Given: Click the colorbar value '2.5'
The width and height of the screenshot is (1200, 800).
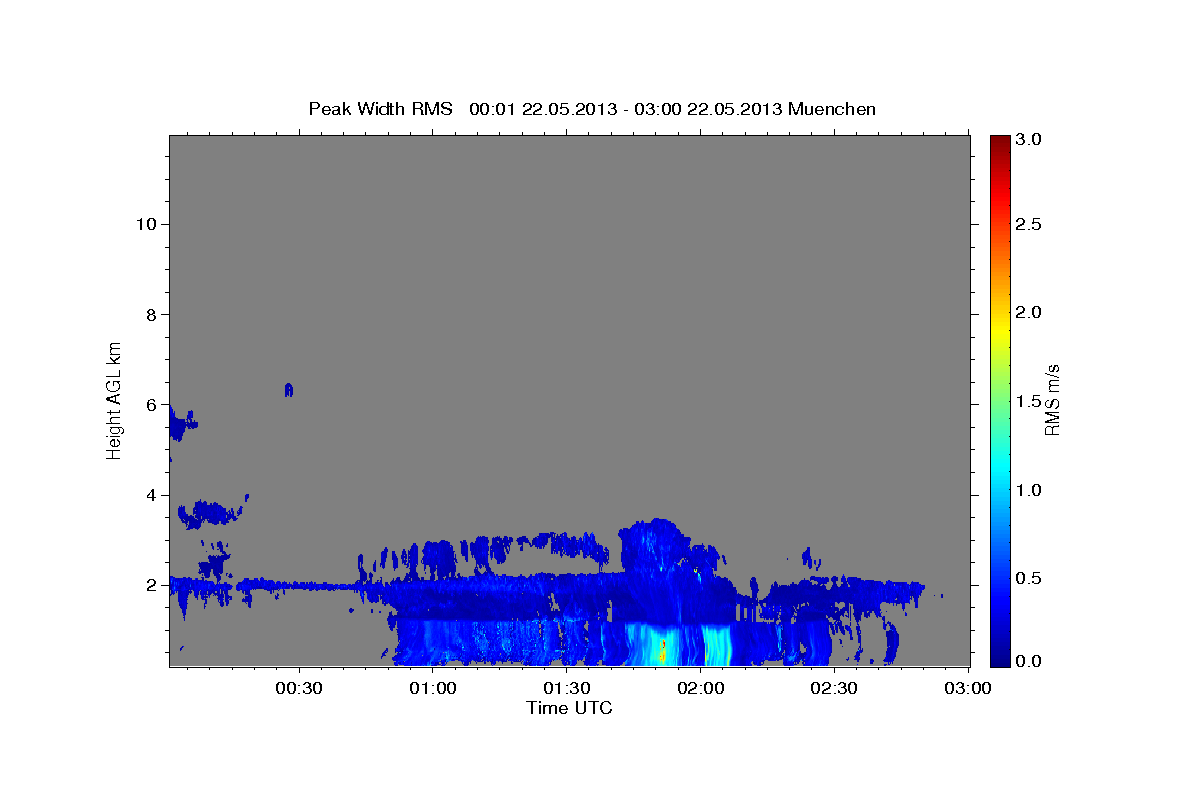Looking at the screenshot, I should tap(1030, 224).
